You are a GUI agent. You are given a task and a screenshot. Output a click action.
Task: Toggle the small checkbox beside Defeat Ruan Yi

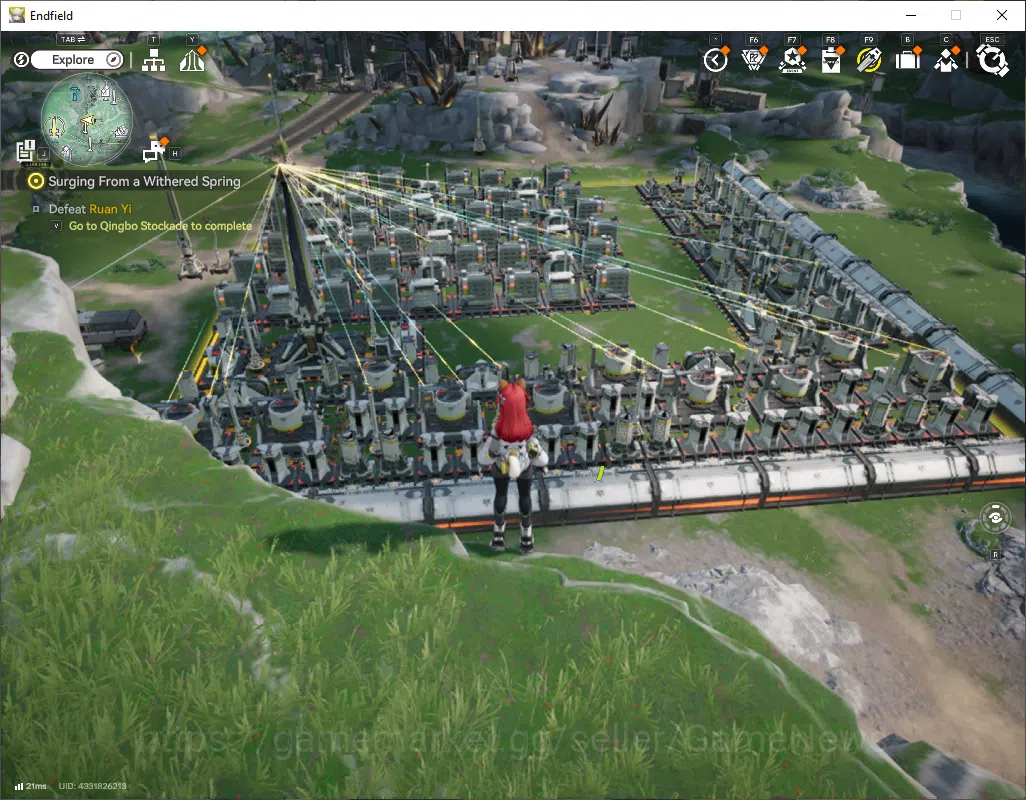tap(36, 209)
